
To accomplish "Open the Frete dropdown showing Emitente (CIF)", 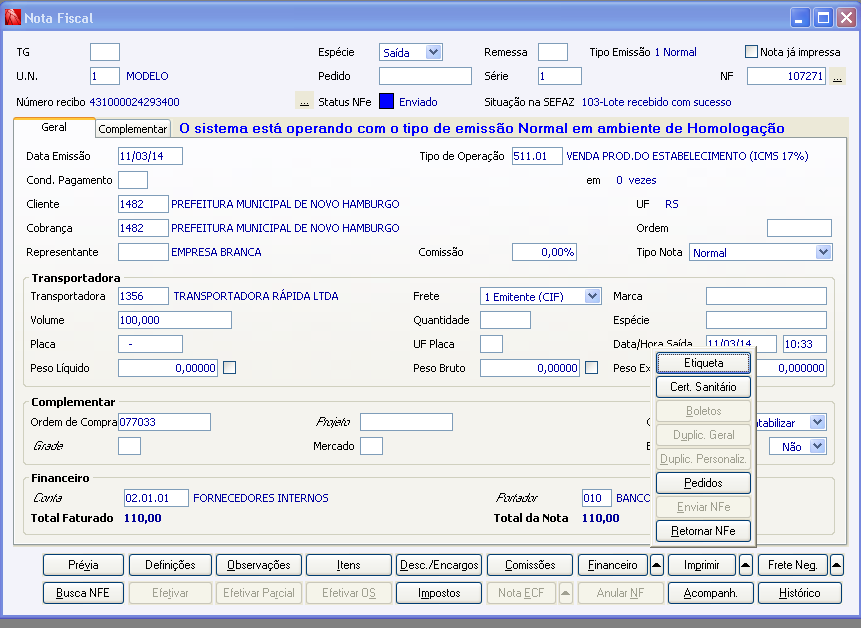I will coord(592,296).
